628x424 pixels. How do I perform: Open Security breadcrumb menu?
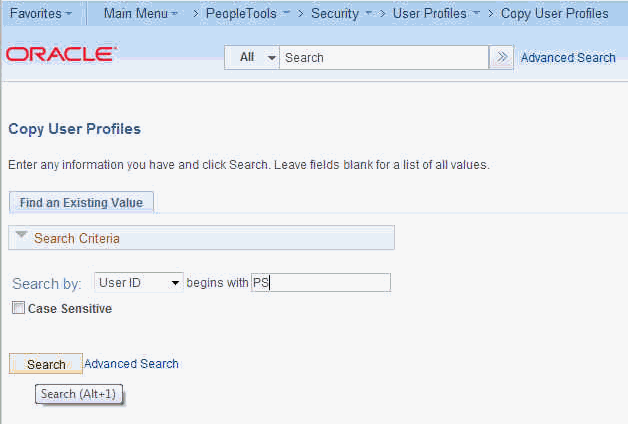(341, 14)
